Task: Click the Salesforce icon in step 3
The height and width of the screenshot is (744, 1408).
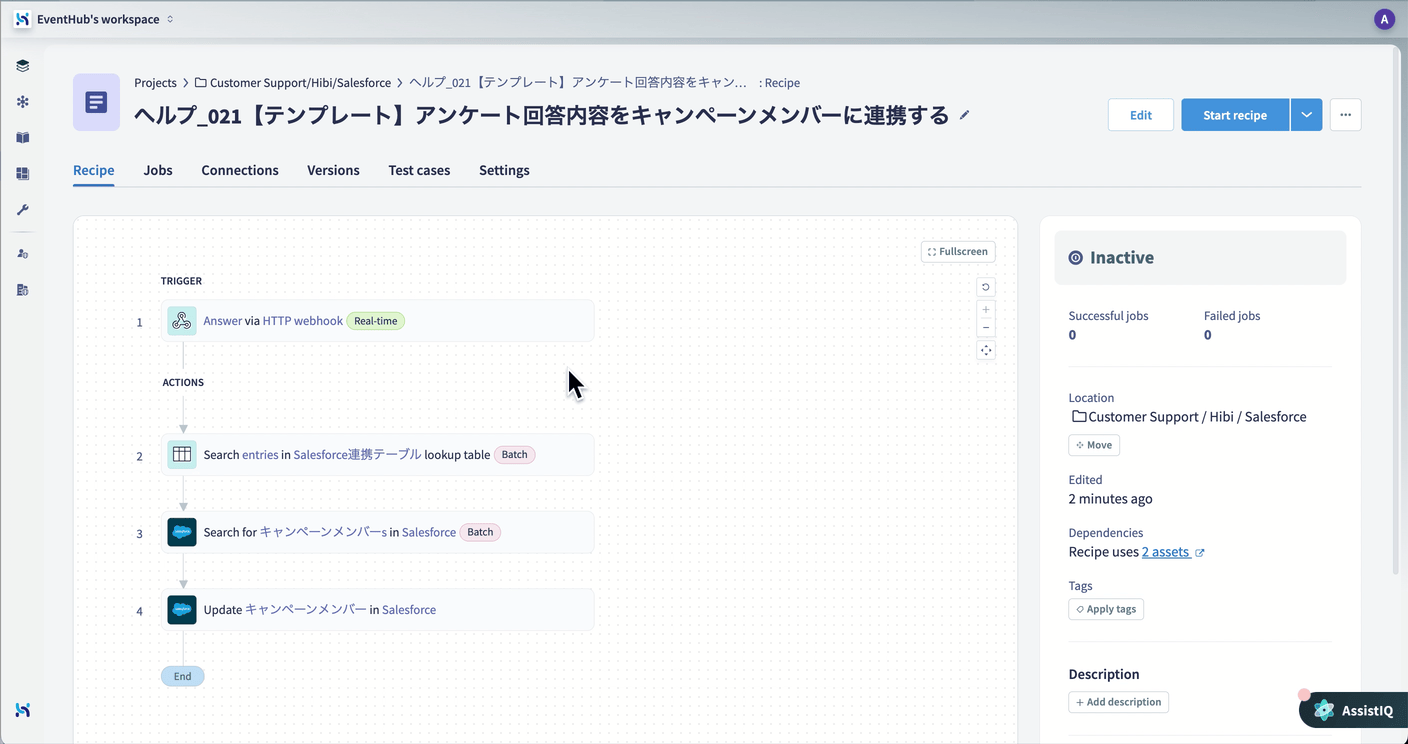Action: tap(182, 532)
